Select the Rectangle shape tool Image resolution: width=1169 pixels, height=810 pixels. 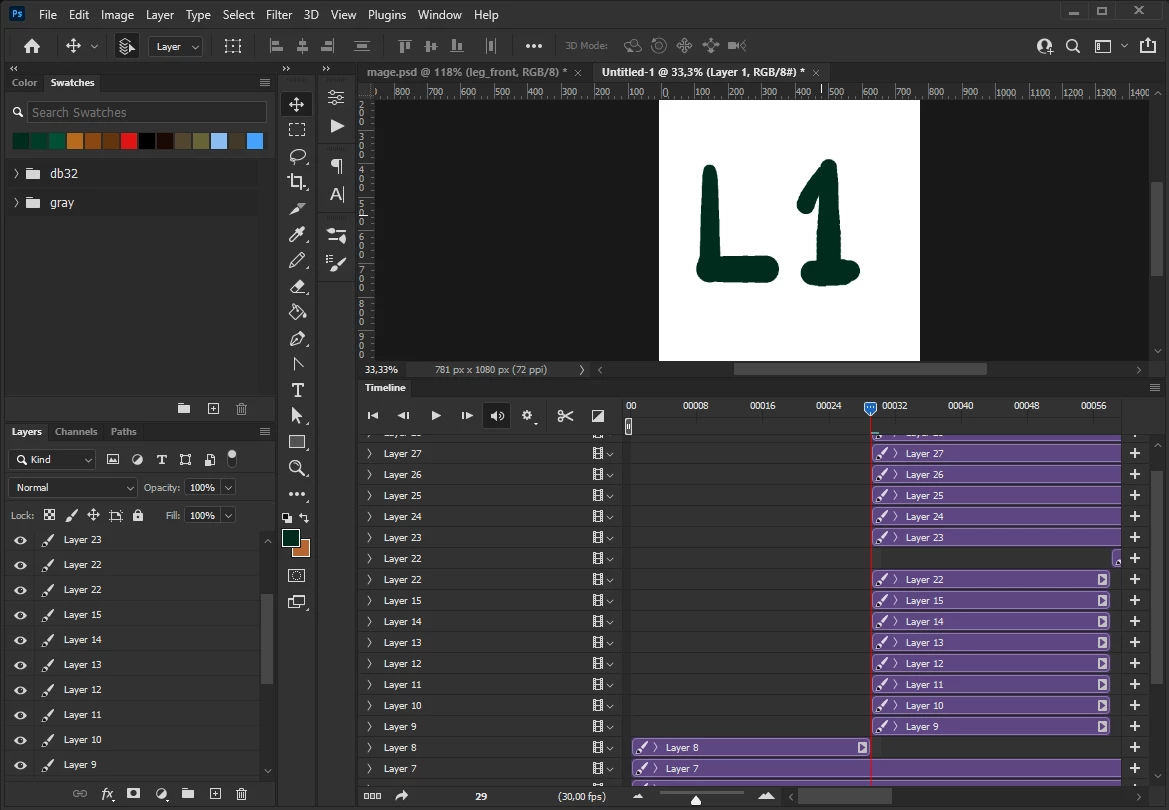pyautogui.click(x=297, y=442)
